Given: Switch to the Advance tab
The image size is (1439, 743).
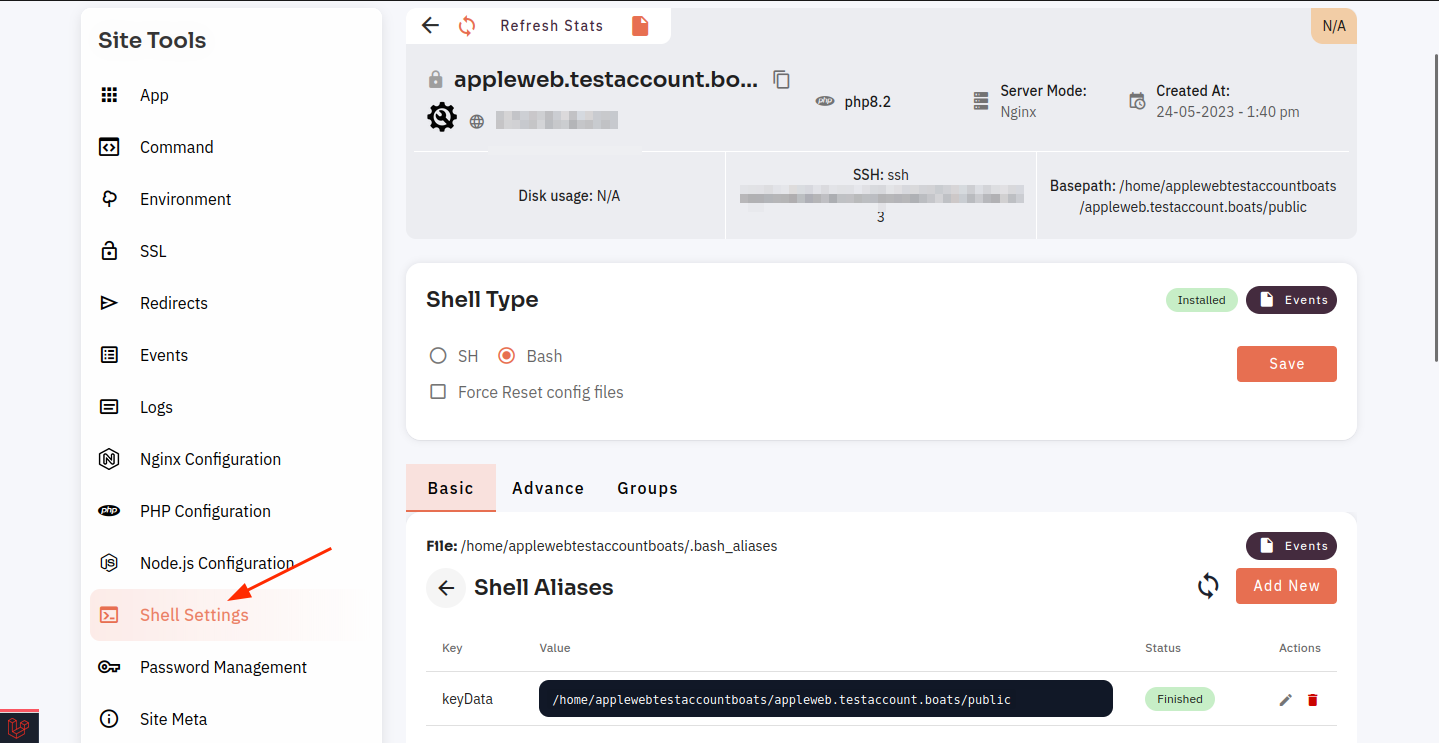Looking at the screenshot, I should 548,488.
